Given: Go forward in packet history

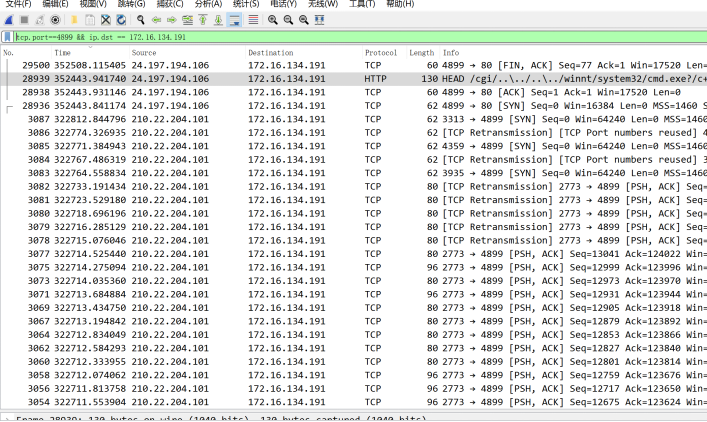Looking at the screenshot, I should click(171, 20).
